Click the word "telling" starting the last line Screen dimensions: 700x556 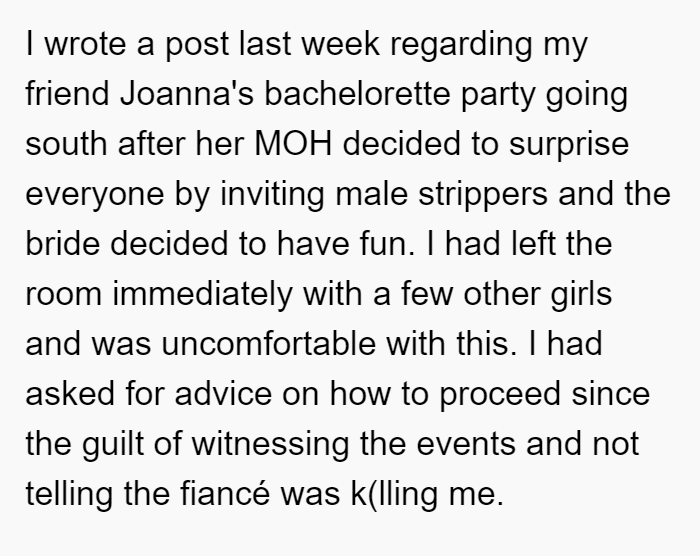pyautogui.click(x=69, y=495)
